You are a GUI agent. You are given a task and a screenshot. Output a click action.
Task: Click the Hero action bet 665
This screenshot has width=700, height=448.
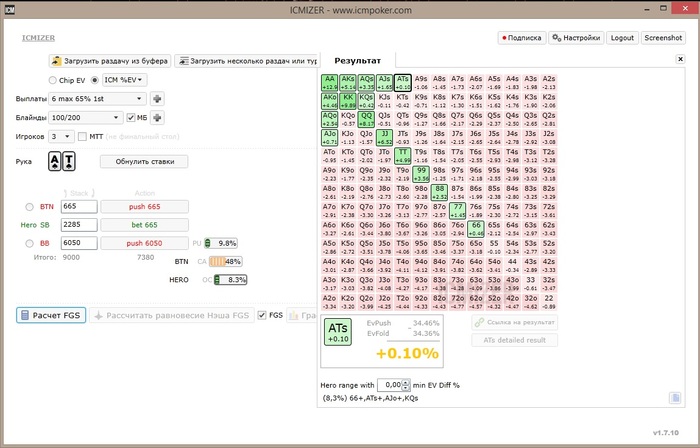[144, 225]
